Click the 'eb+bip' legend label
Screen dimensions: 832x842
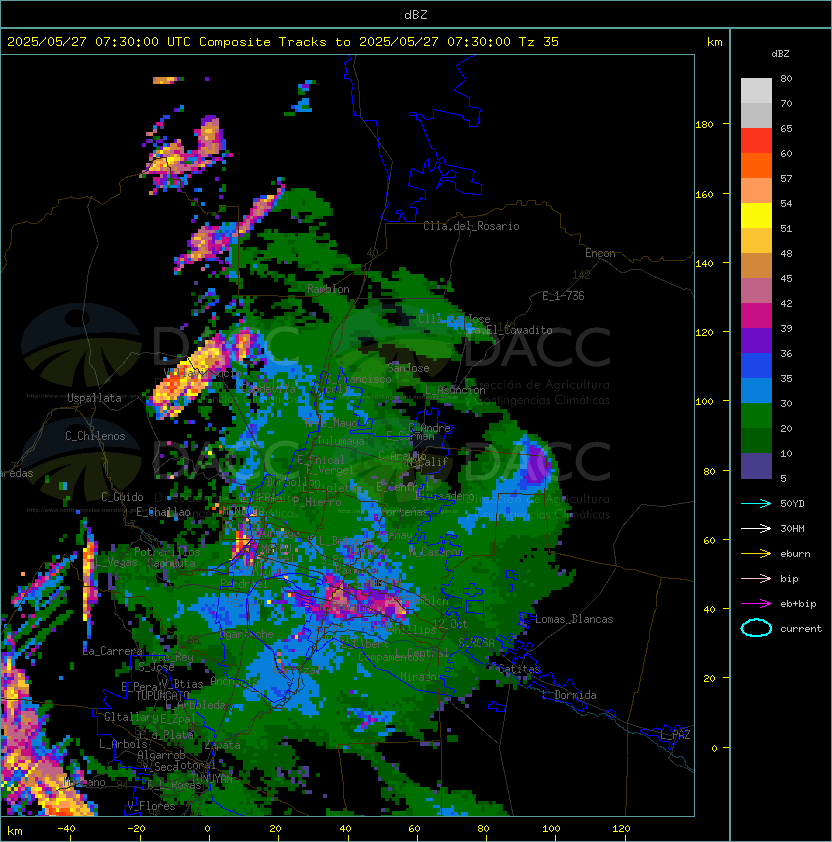(798, 604)
